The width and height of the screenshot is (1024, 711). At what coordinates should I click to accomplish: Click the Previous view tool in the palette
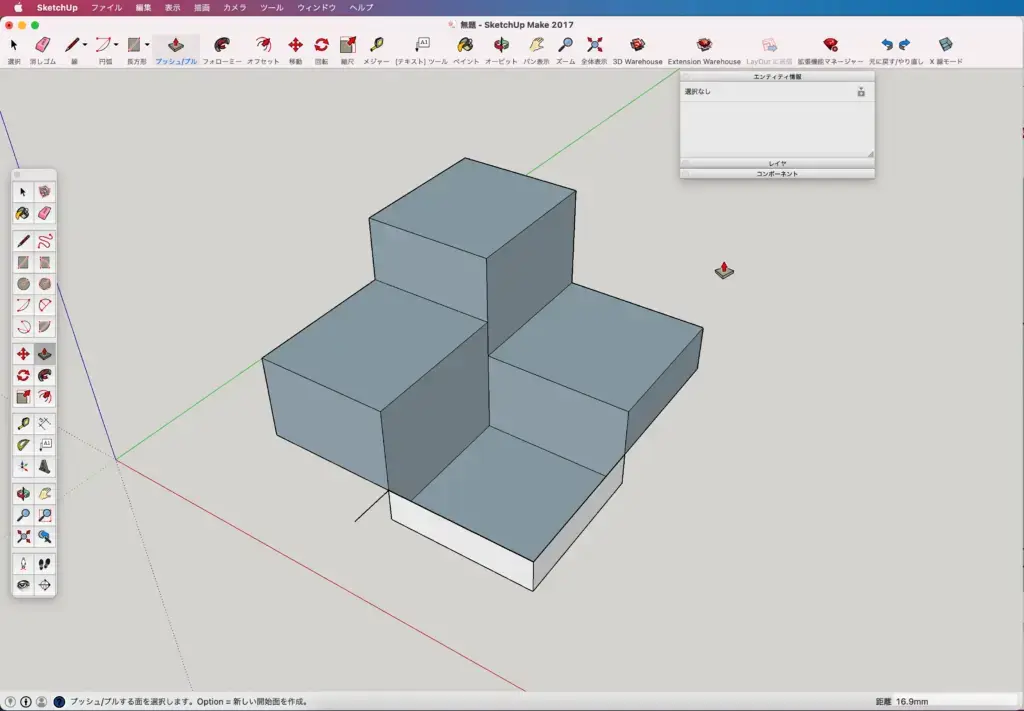(44, 537)
